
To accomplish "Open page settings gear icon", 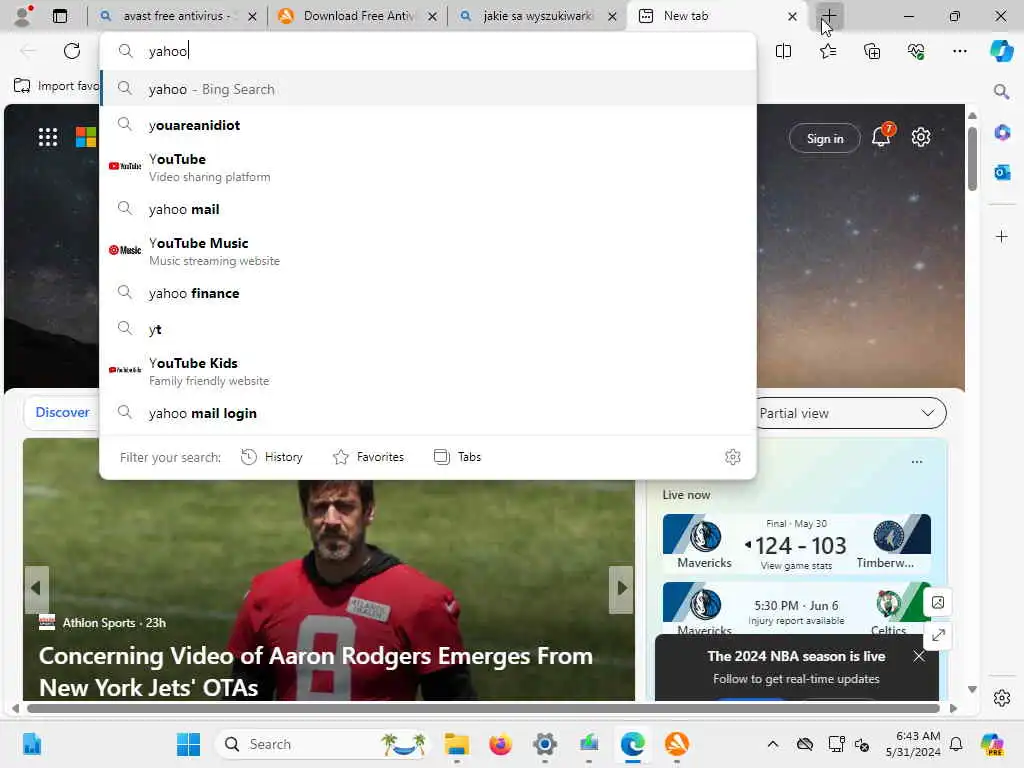I will [921, 137].
